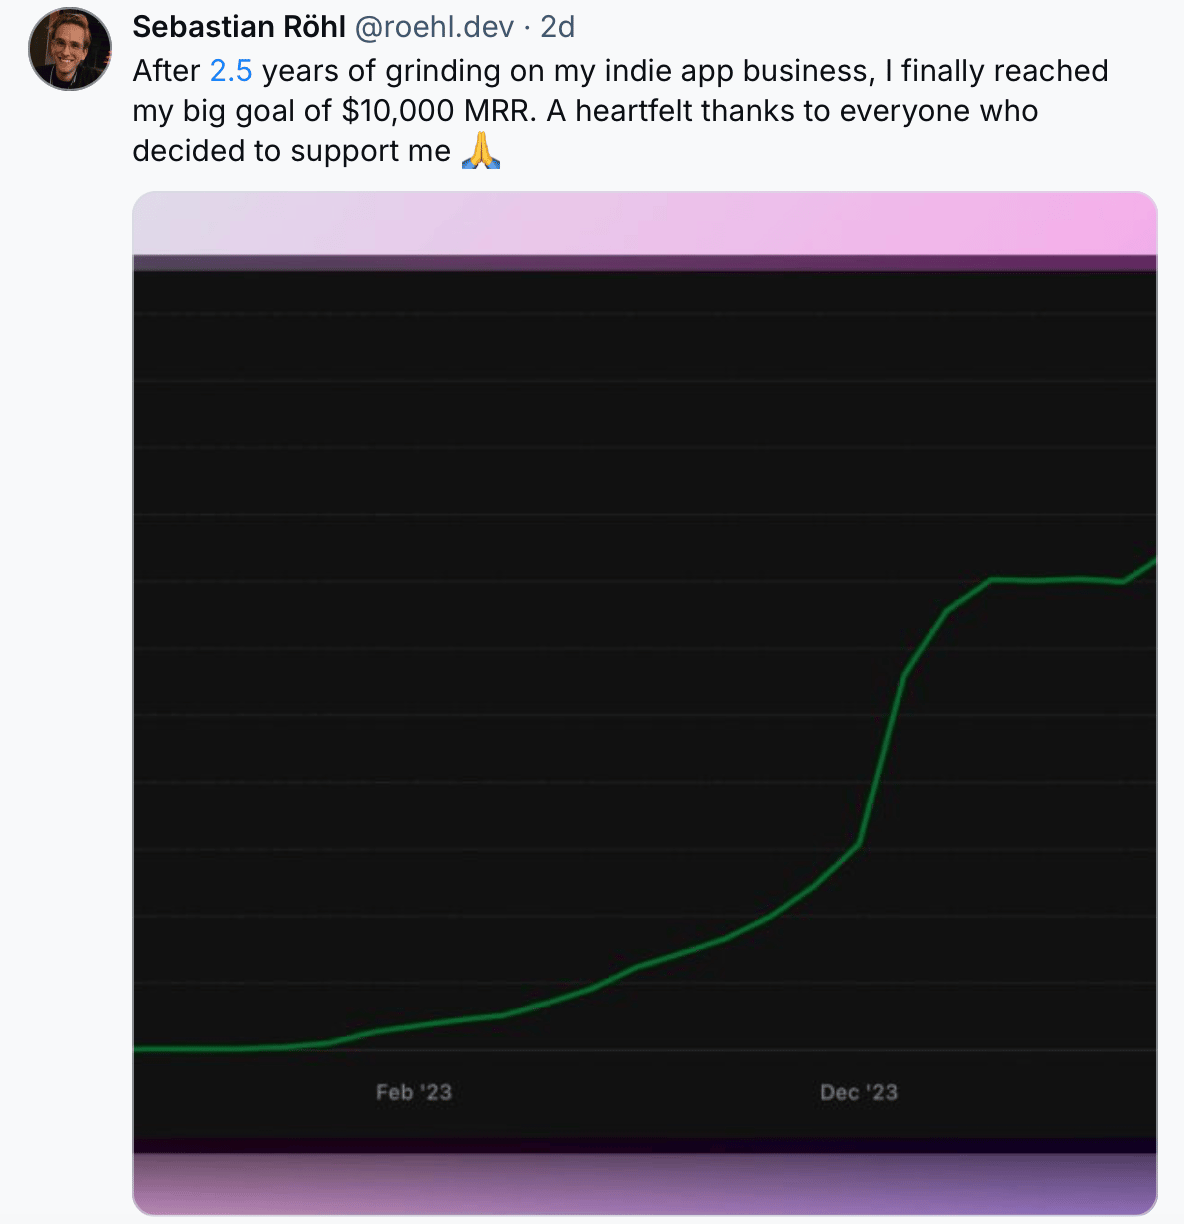The image size is (1184, 1224).
Task: Click the praying hands emoji
Action: 482,150
